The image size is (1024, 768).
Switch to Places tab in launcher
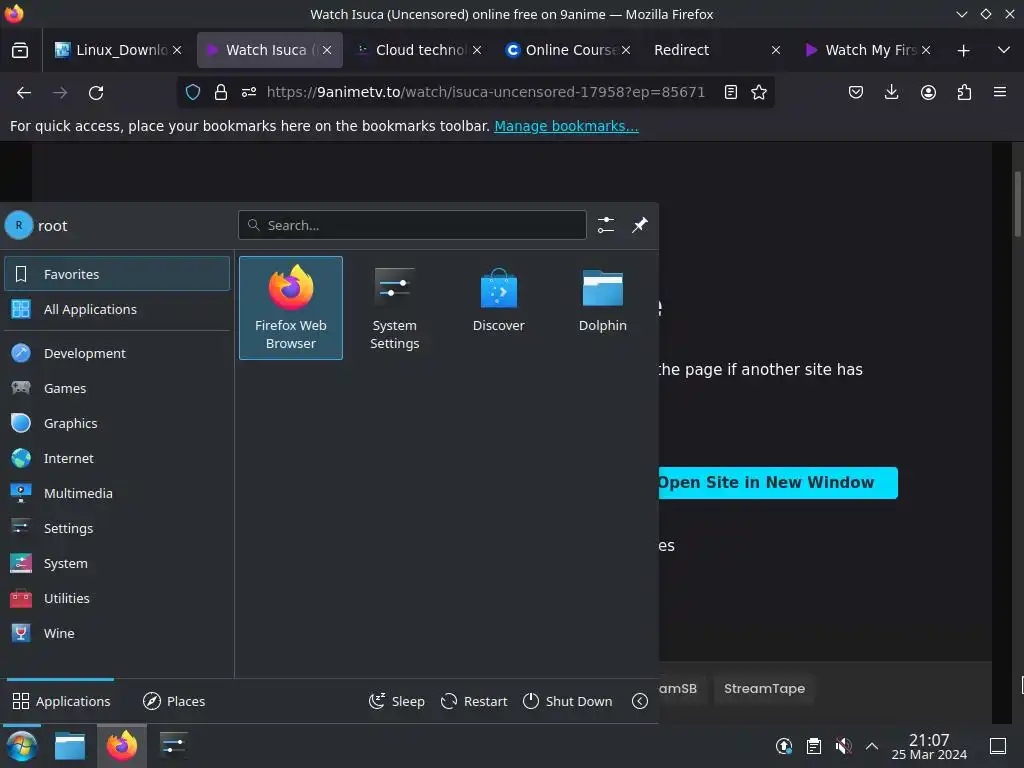click(x=174, y=701)
